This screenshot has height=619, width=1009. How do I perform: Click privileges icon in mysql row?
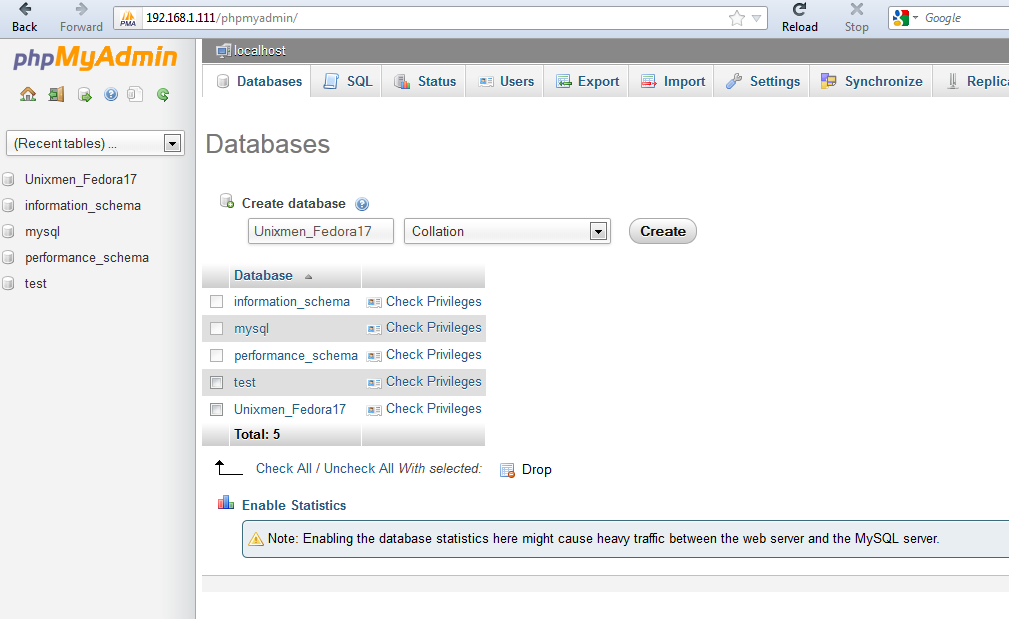point(374,329)
